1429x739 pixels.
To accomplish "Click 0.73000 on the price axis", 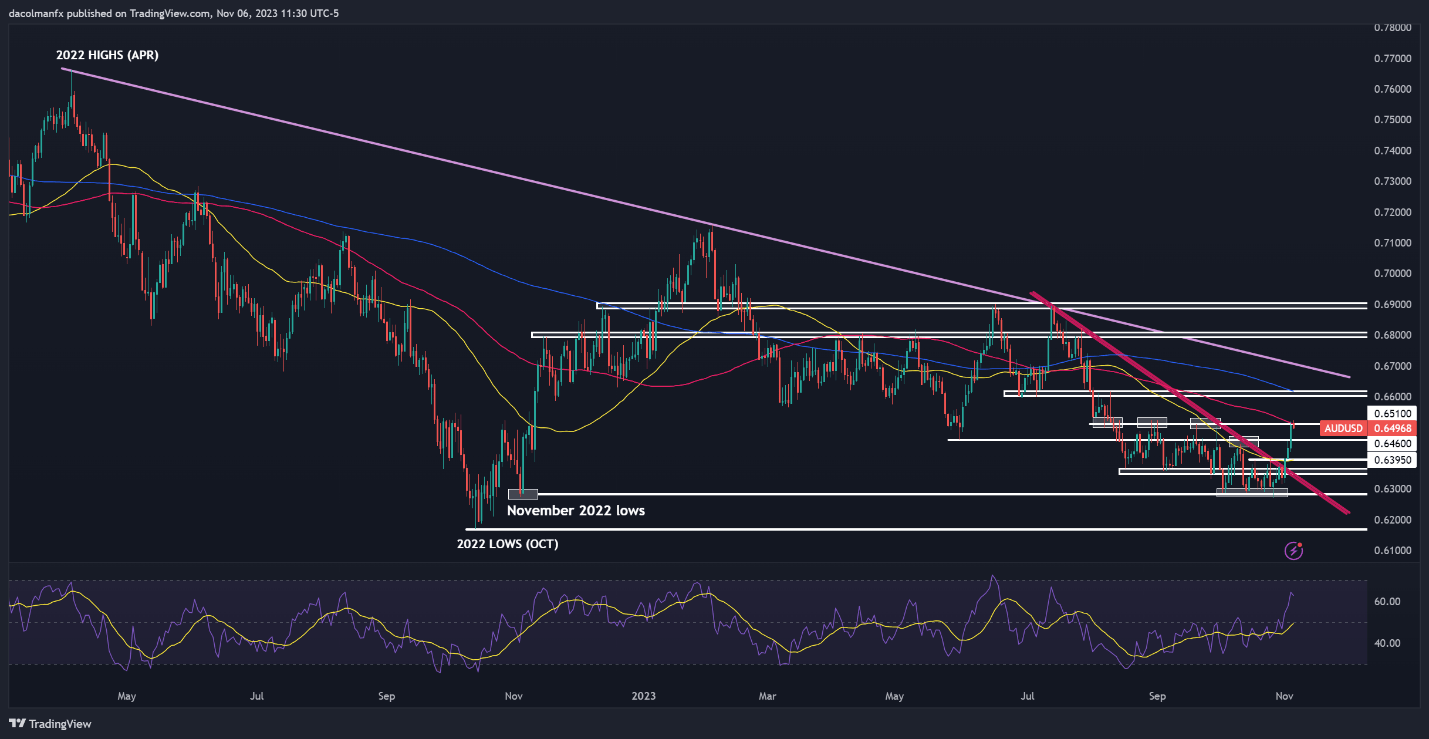I will tap(1393, 181).
